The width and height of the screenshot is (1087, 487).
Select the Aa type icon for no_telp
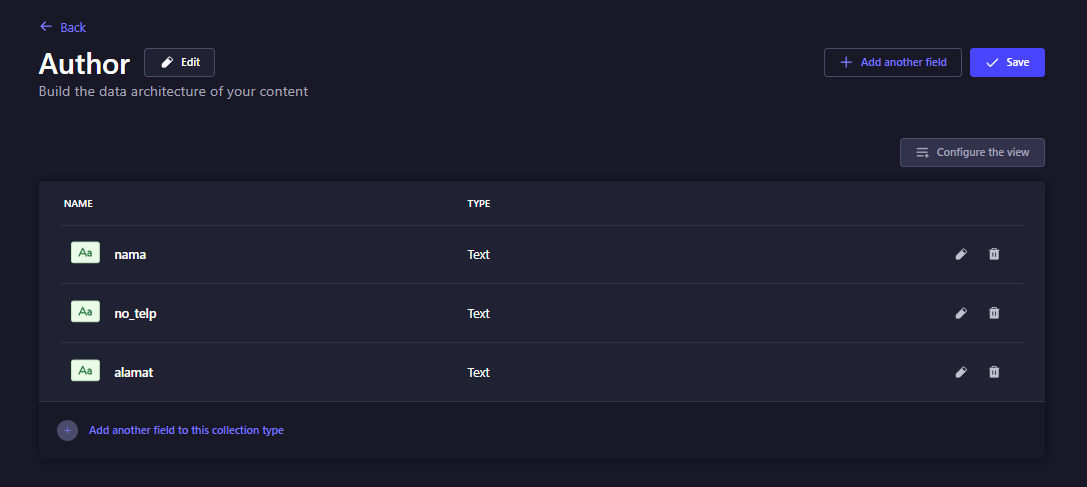pyautogui.click(x=85, y=312)
